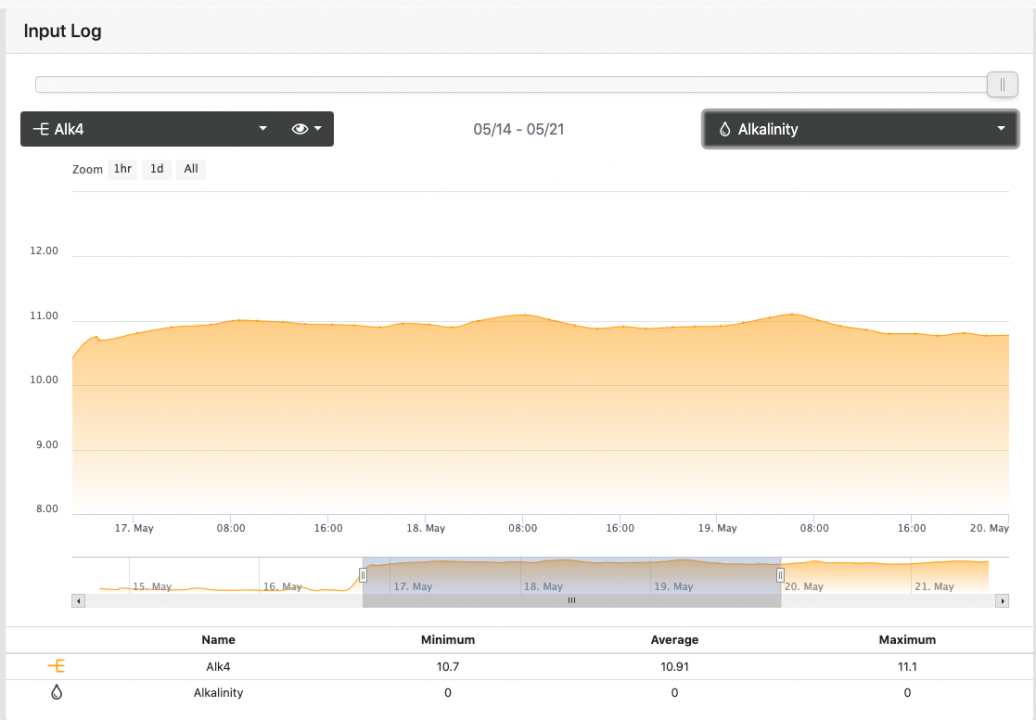Set chart zoom to 1d
1036x720 pixels.
tap(157, 169)
